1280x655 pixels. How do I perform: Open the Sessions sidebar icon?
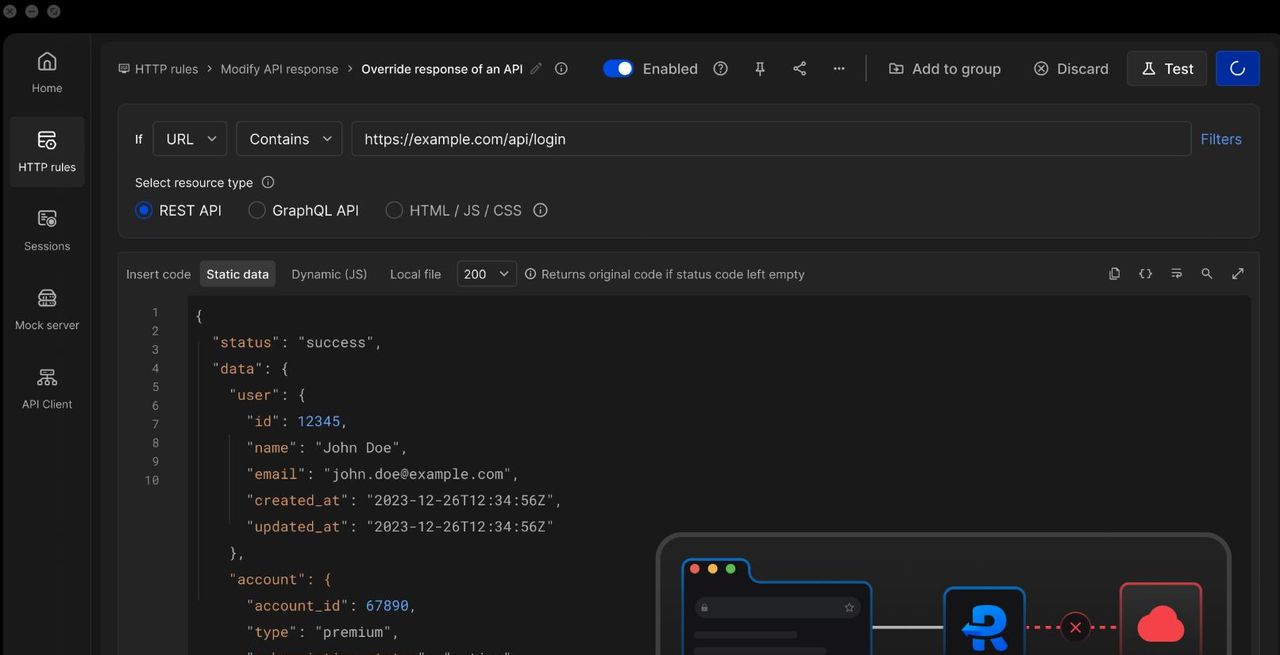click(x=47, y=229)
